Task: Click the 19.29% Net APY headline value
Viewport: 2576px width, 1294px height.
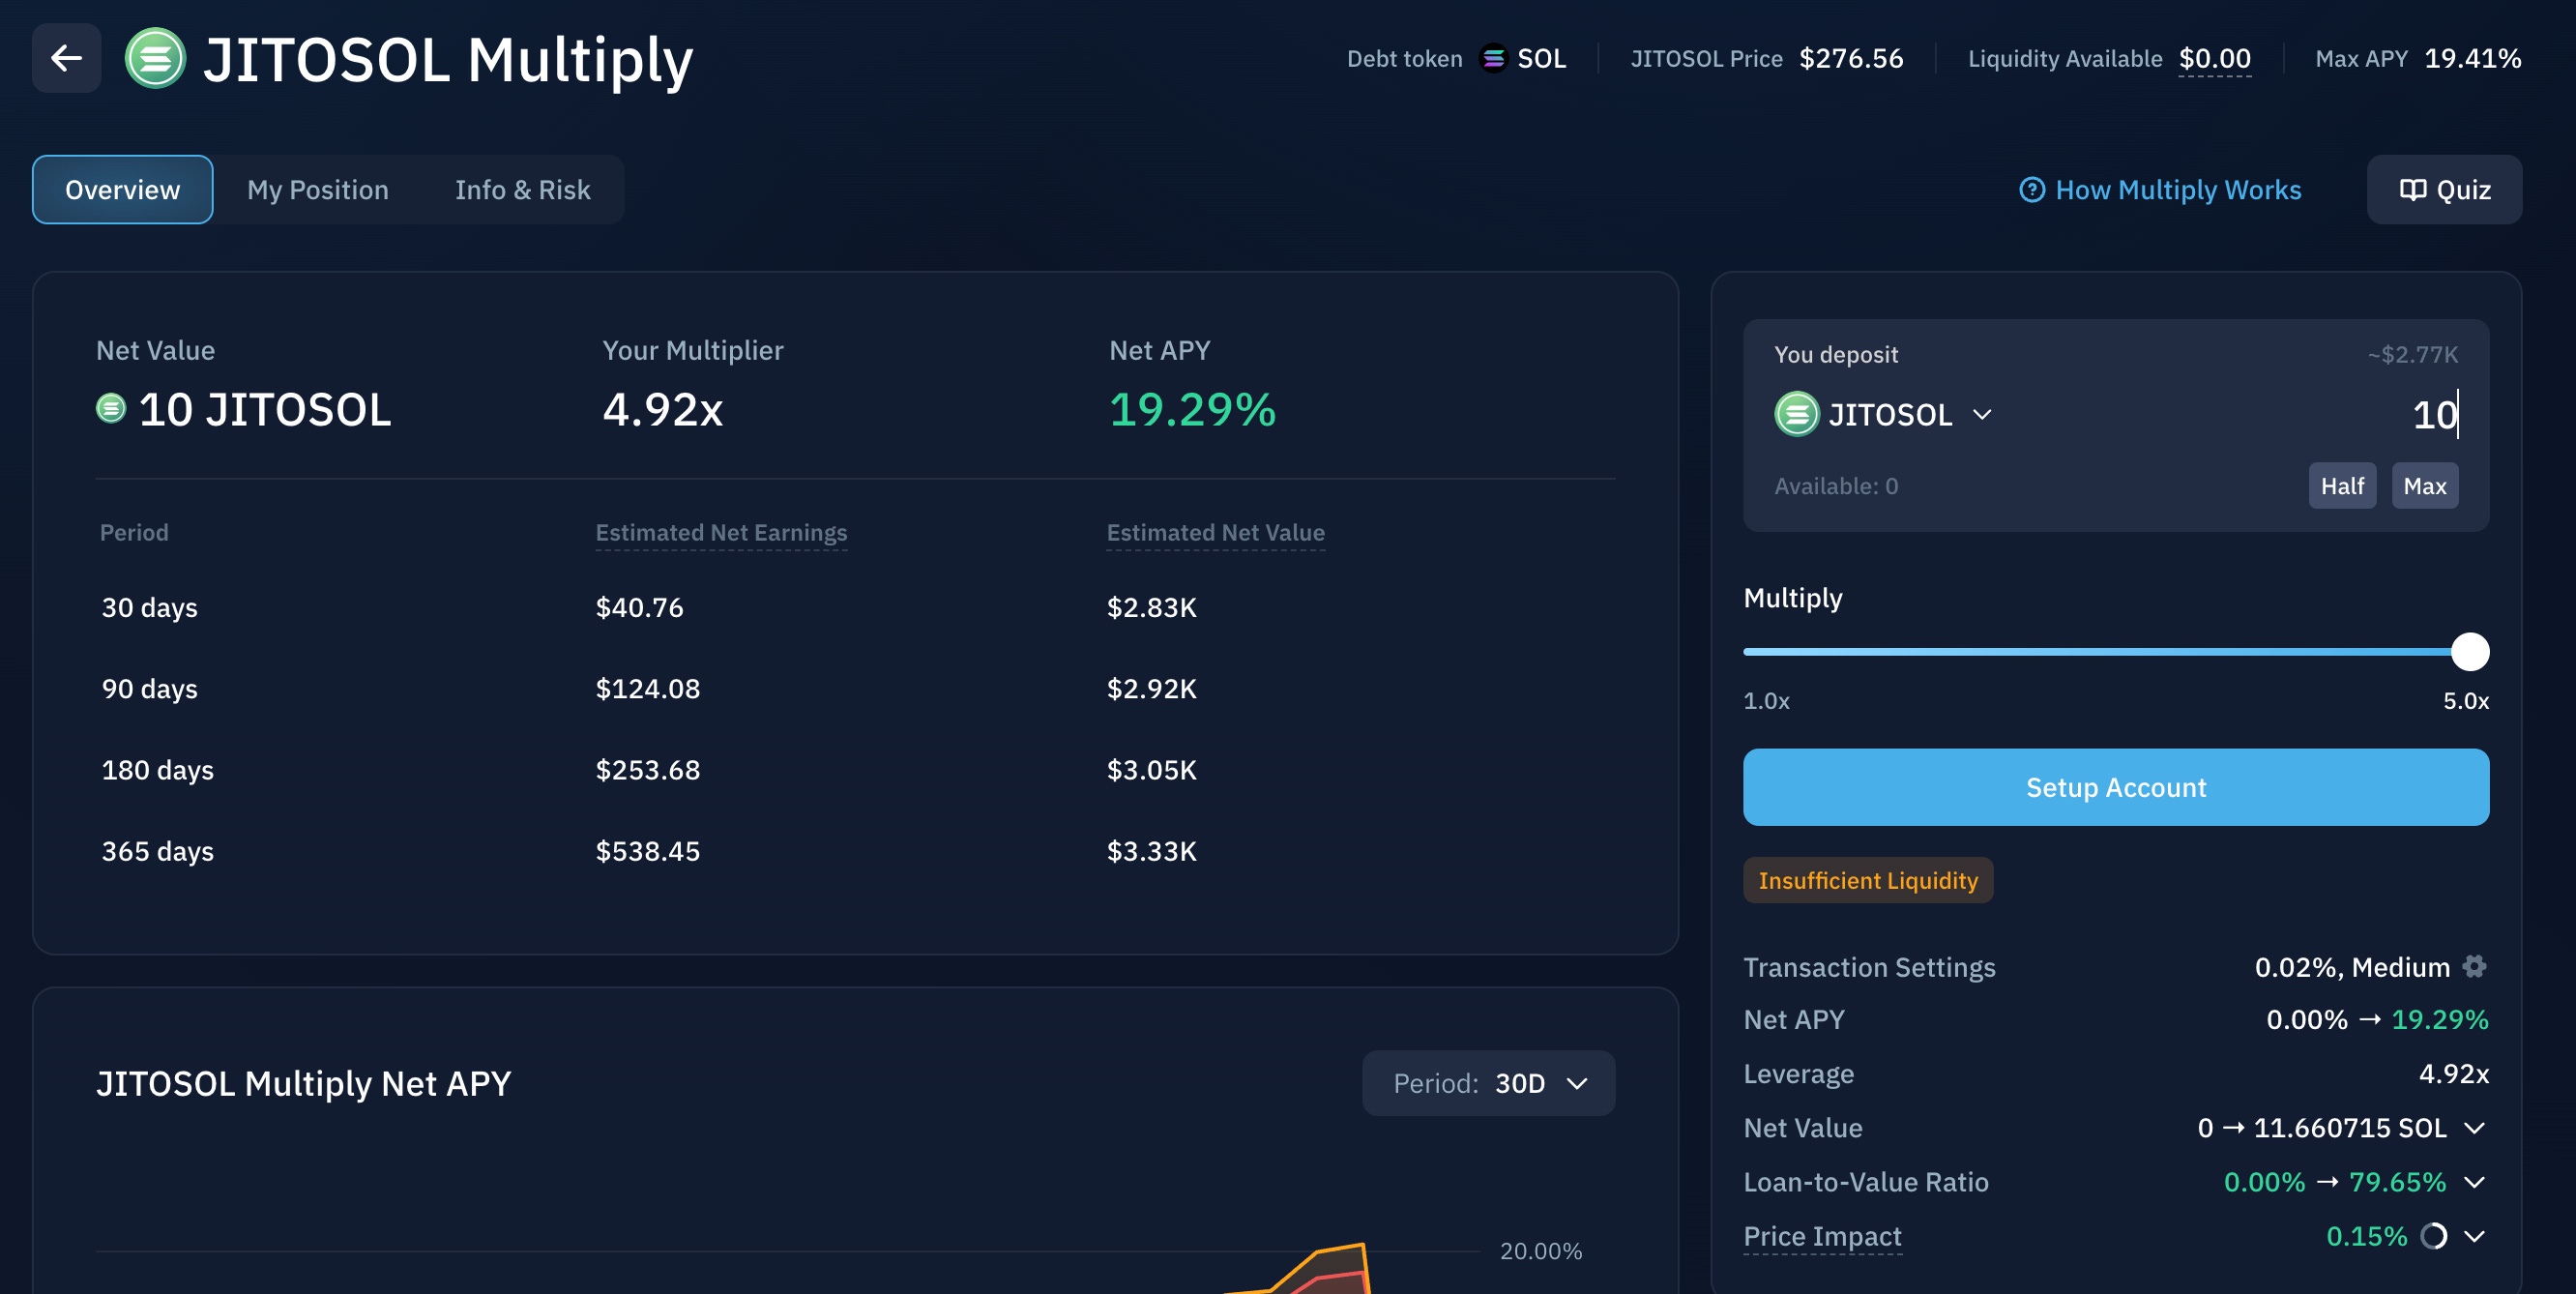Action: pos(1192,409)
